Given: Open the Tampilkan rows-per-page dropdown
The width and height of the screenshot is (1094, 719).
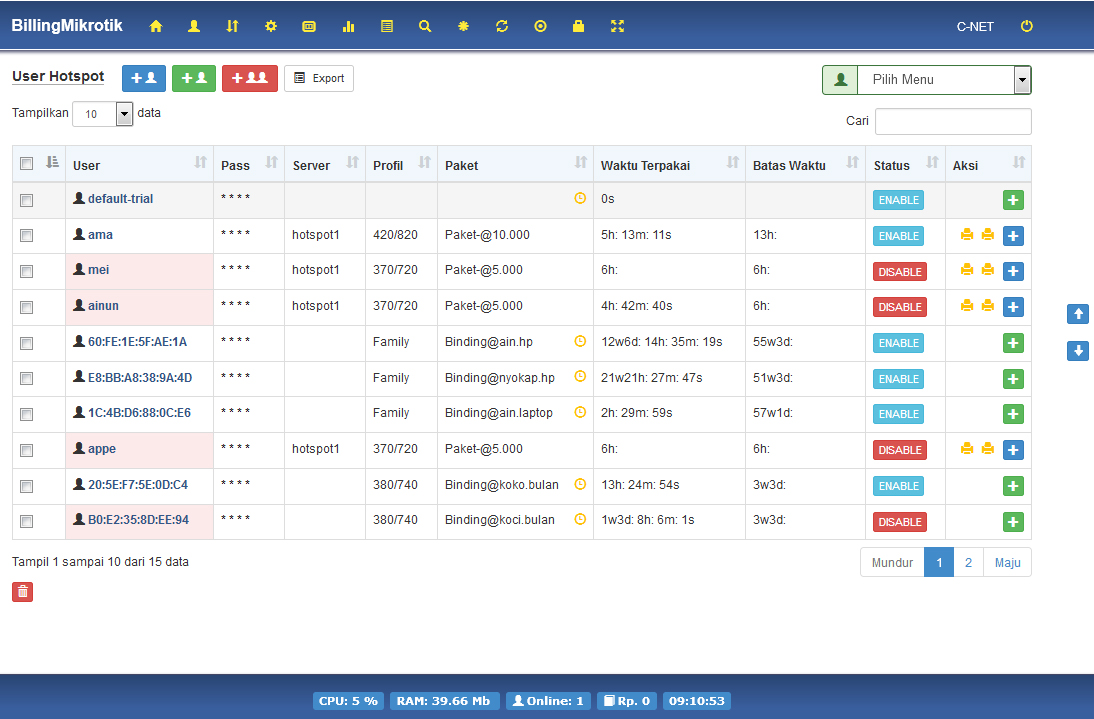Looking at the screenshot, I should tap(103, 114).
